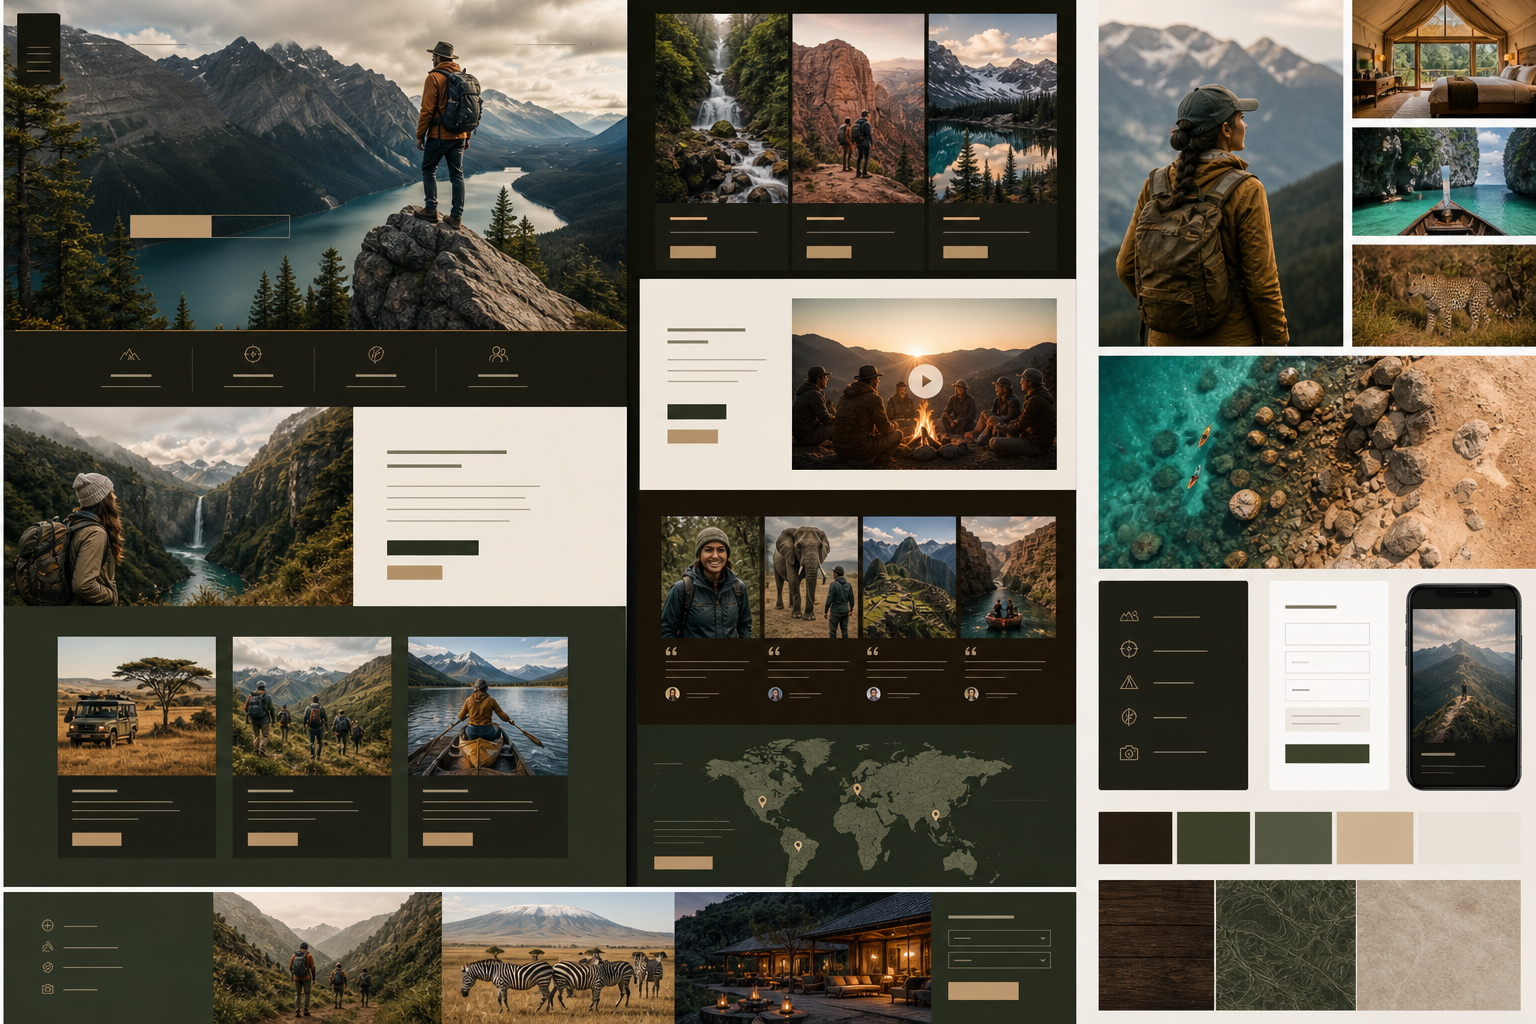Click the tan button in the world map section
The image size is (1536, 1024).
pyautogui.click(x=683, y=862)
